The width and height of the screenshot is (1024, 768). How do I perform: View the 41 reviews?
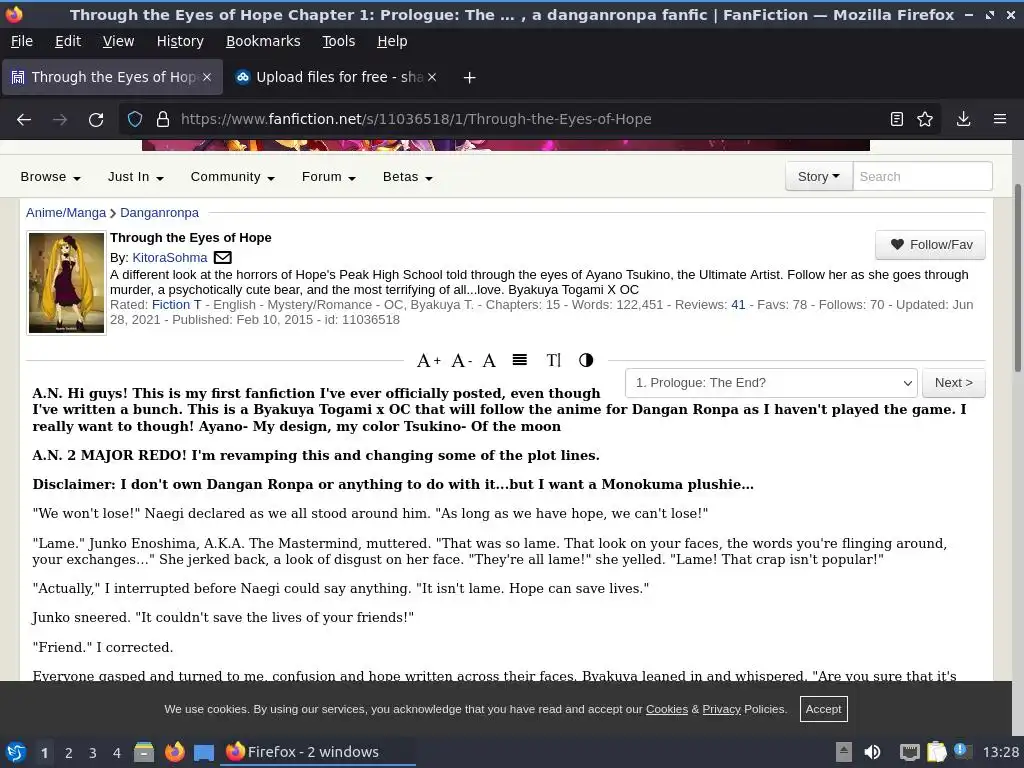click(738, 305)
